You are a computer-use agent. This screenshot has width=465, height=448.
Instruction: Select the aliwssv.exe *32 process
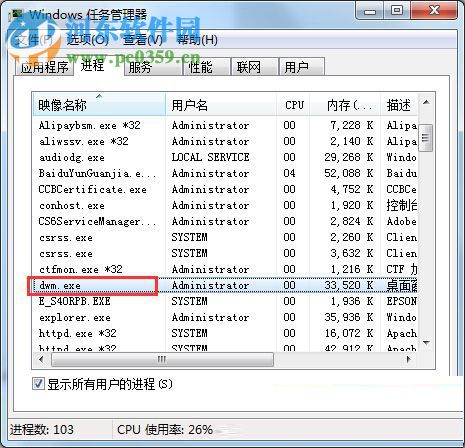pos(225,141)
